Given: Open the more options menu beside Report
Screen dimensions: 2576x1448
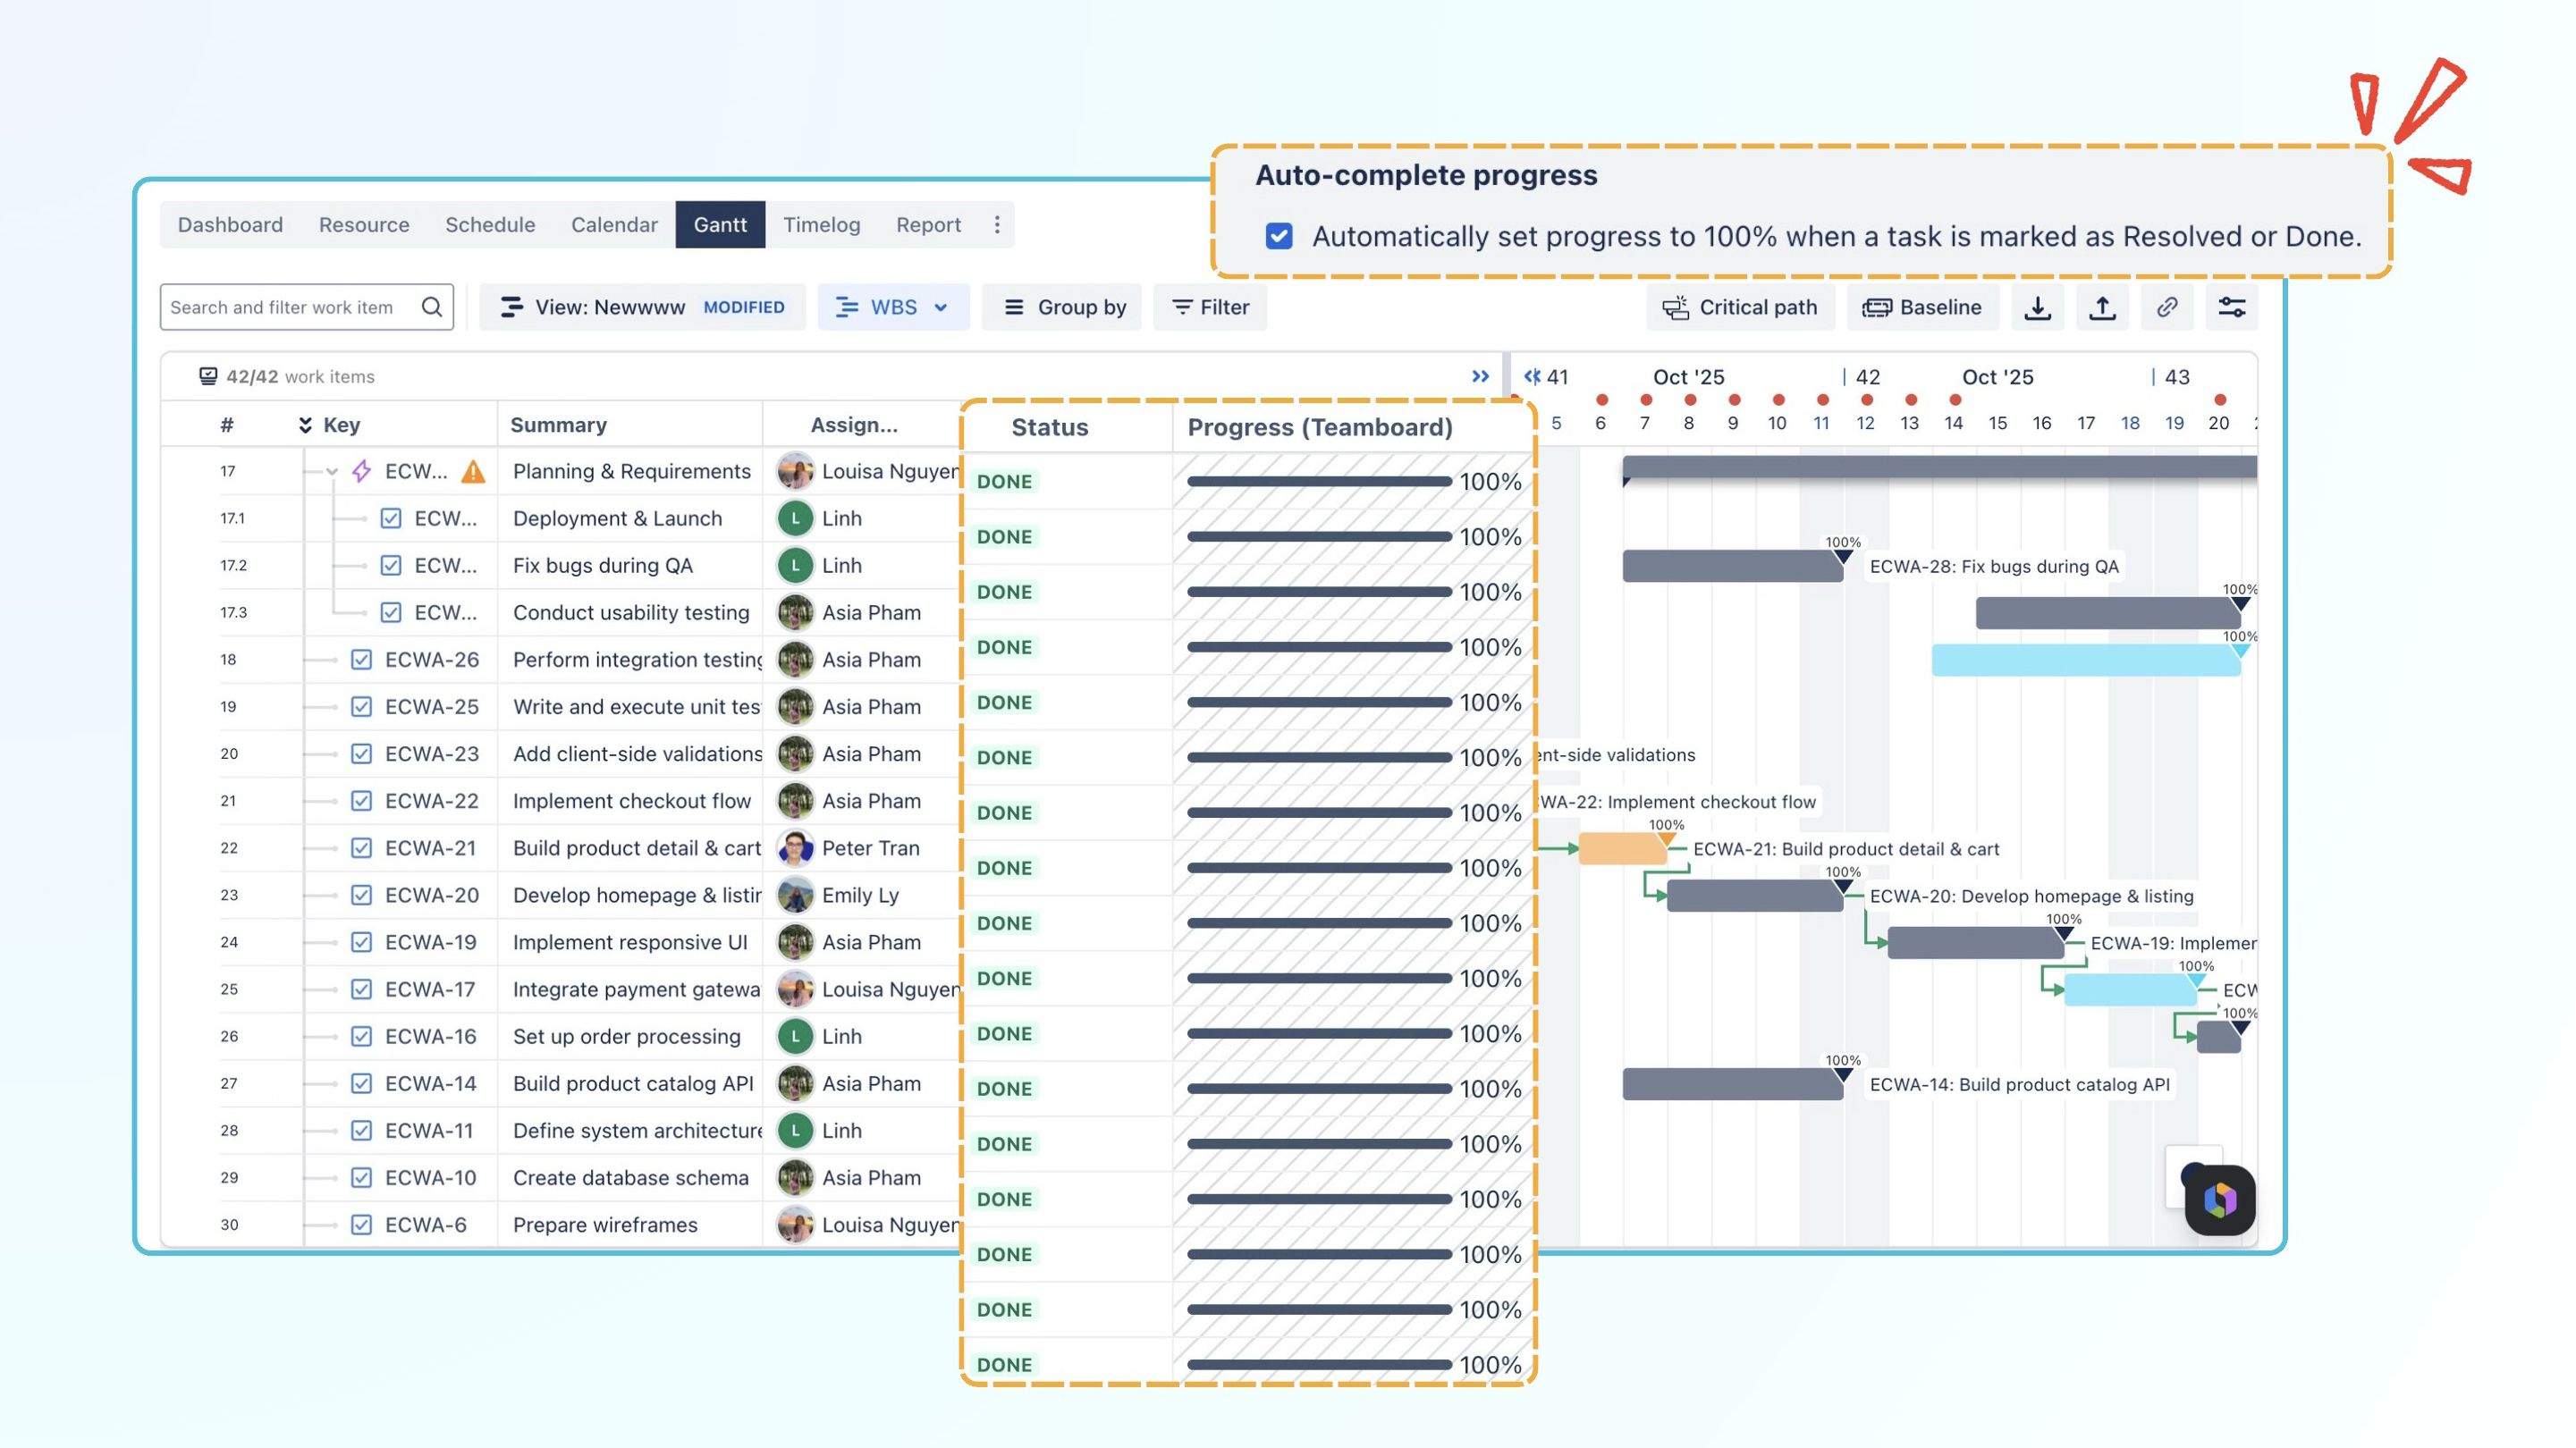Looking at the screenshot, I should 997,225.
